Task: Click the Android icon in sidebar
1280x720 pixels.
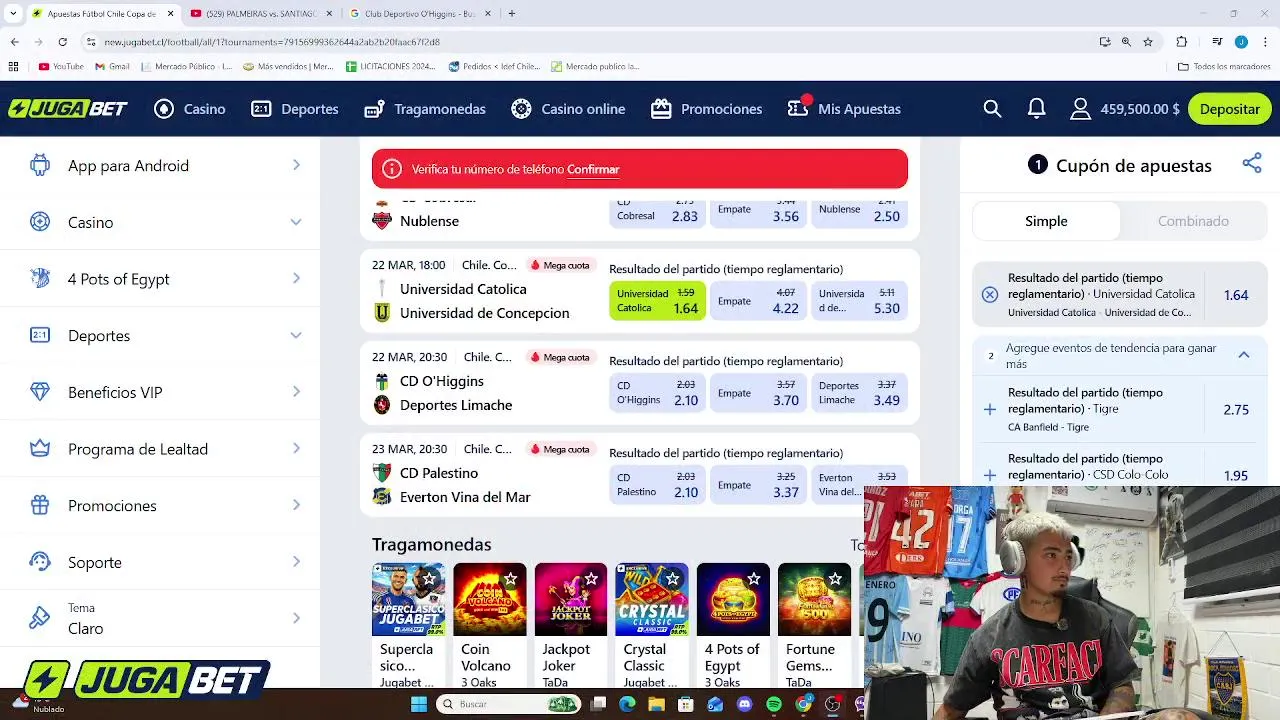Action: coord(40,165)
